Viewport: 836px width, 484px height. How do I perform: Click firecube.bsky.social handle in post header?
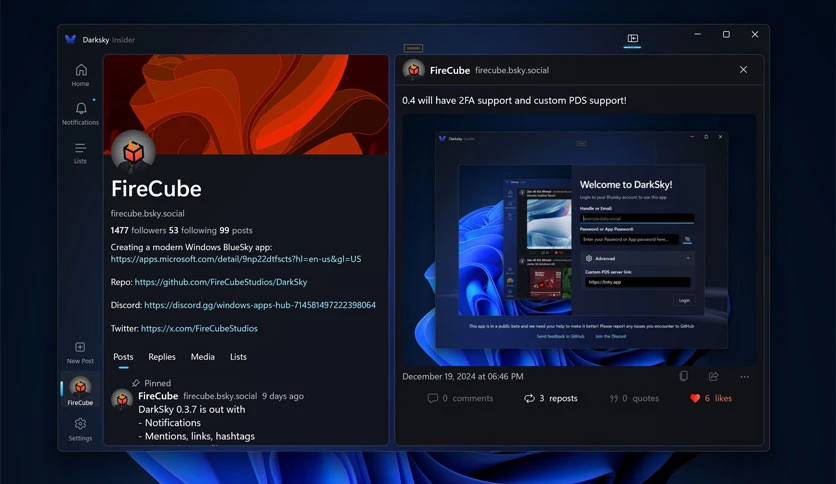[x=512, y=70]
